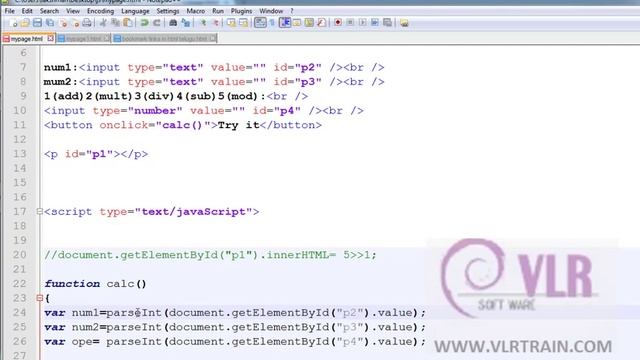Open the Search menu
The height and width of the screenshot is (360, 640).
[x=49, y=11]
